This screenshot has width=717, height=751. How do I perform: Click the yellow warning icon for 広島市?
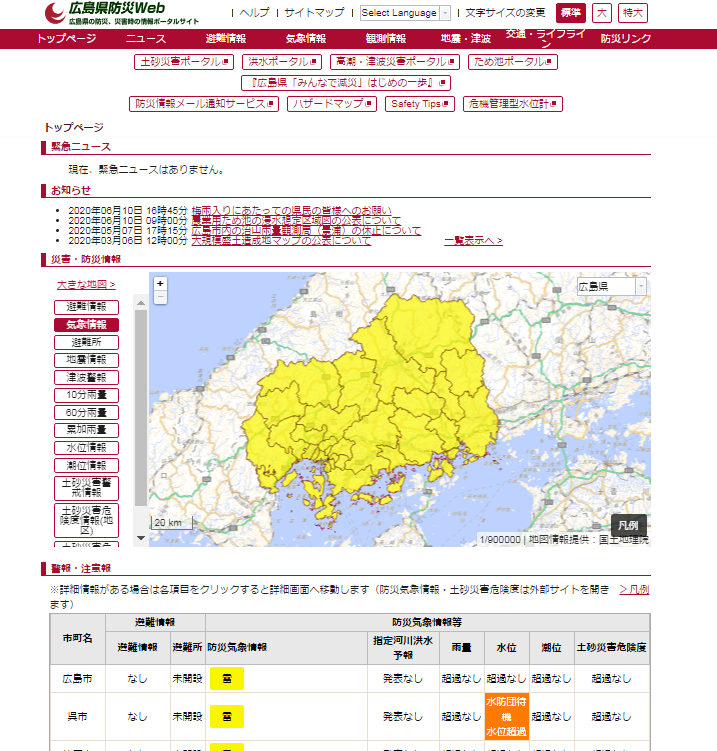coord(227,679)
